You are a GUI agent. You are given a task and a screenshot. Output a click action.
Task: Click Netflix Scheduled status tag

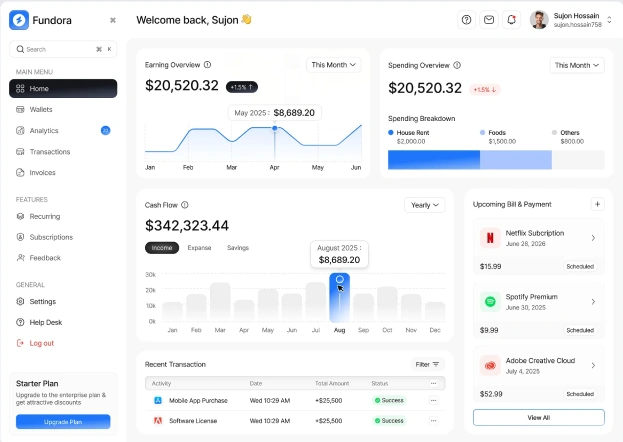tap(580, 266)
